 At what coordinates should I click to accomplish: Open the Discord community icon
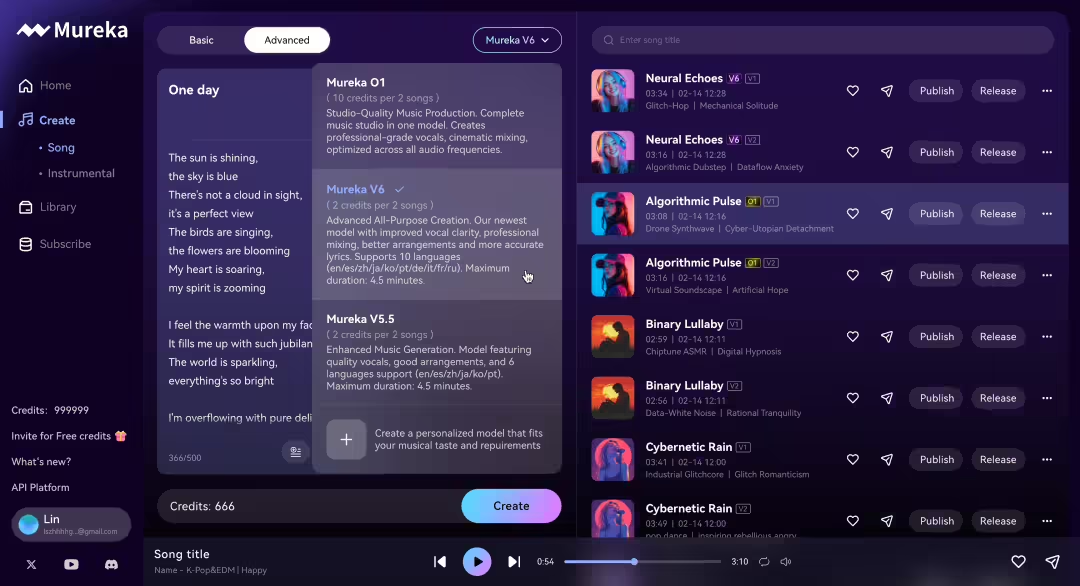[111, 564]
